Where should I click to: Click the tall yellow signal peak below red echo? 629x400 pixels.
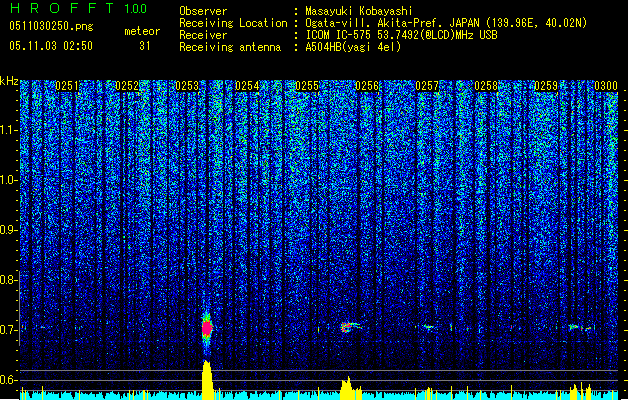(207, 380)
